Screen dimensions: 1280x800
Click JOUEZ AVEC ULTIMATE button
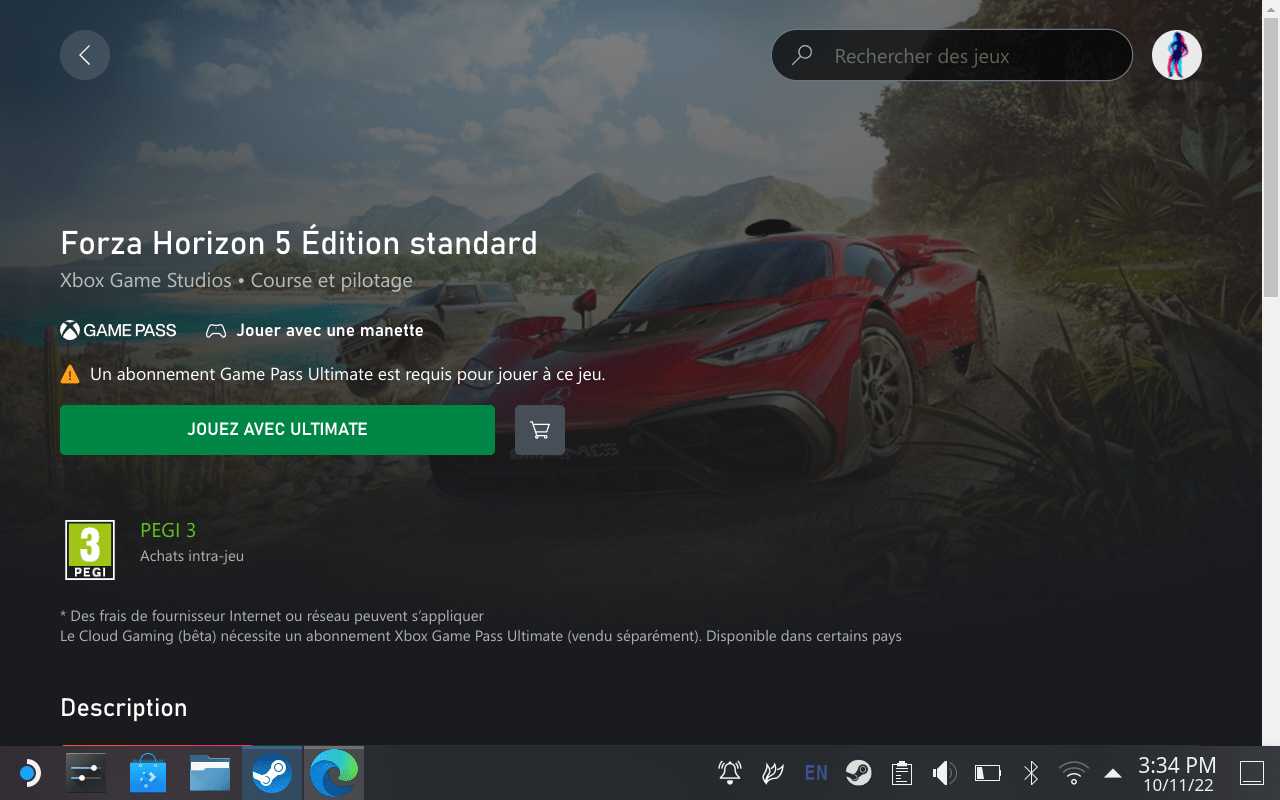point(277,430)
